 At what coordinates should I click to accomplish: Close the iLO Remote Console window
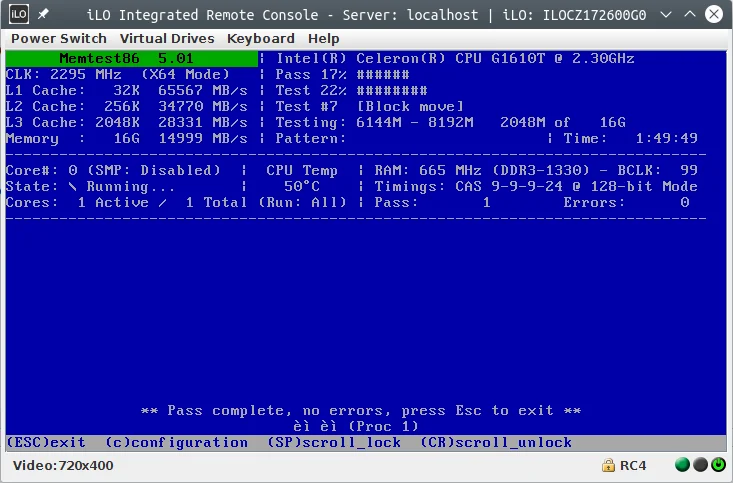point(714,14)
